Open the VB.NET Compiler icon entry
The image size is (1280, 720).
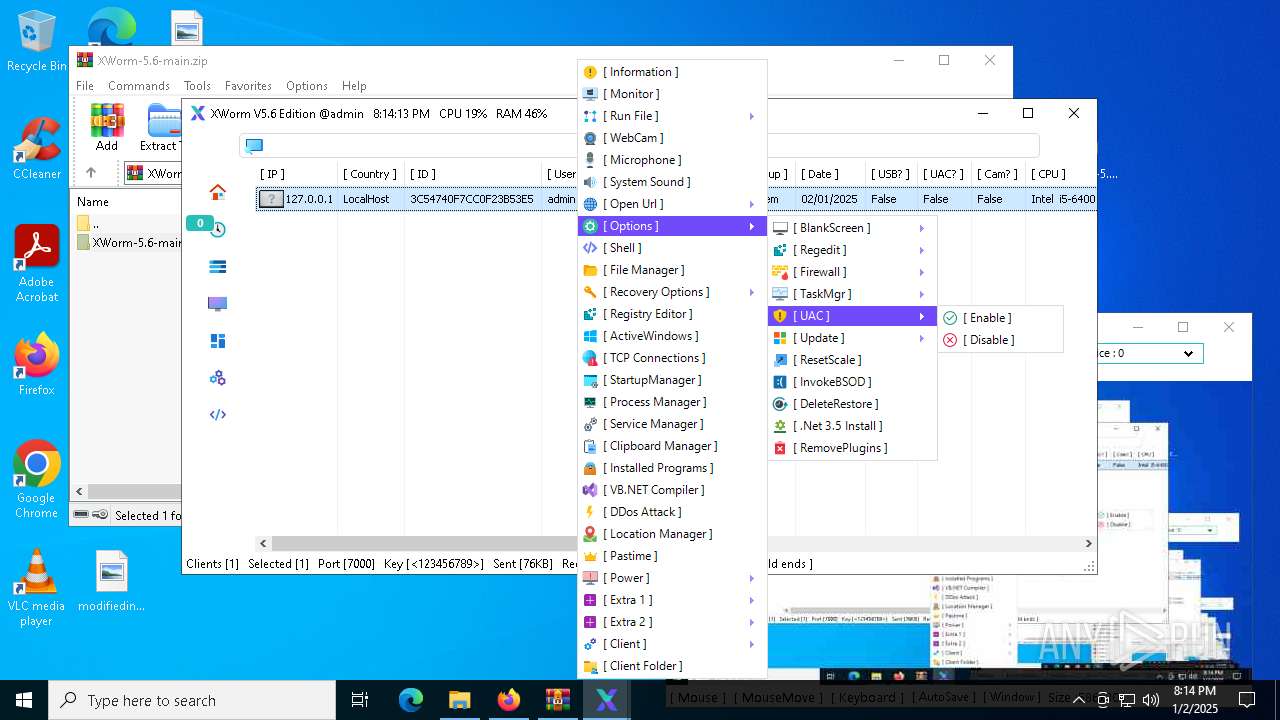tap(590, 490)
